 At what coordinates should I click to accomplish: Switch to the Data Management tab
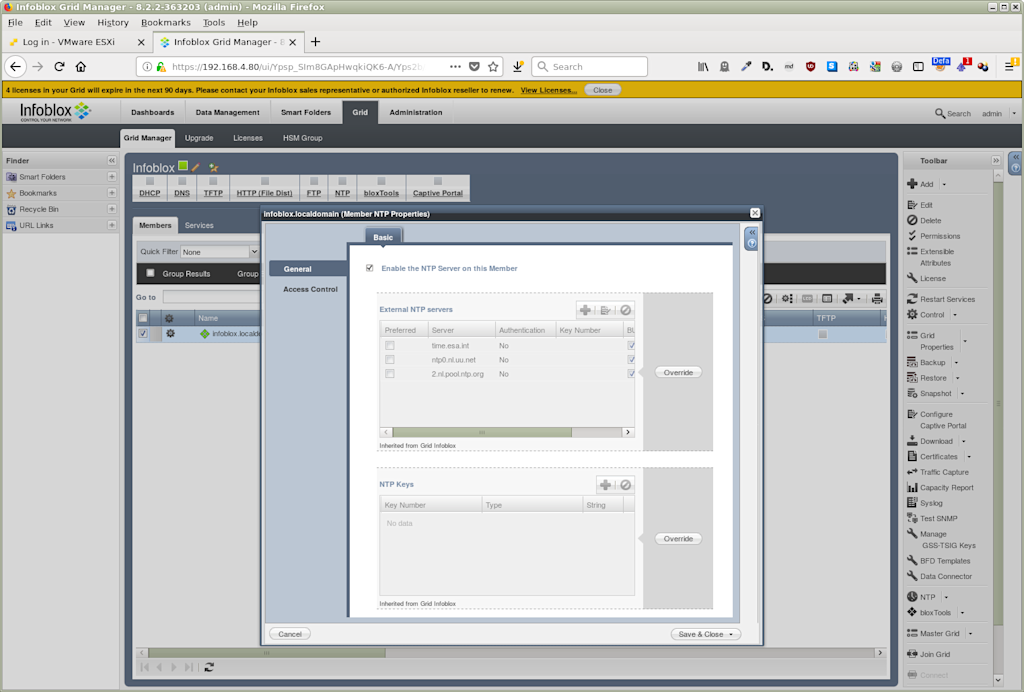(x=227, y=112)
